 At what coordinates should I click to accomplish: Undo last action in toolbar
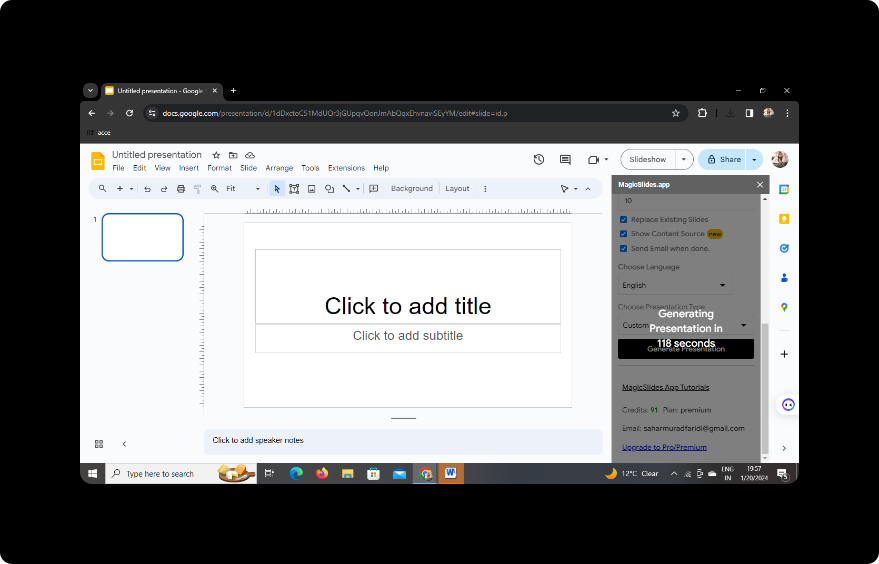[147, 189]
